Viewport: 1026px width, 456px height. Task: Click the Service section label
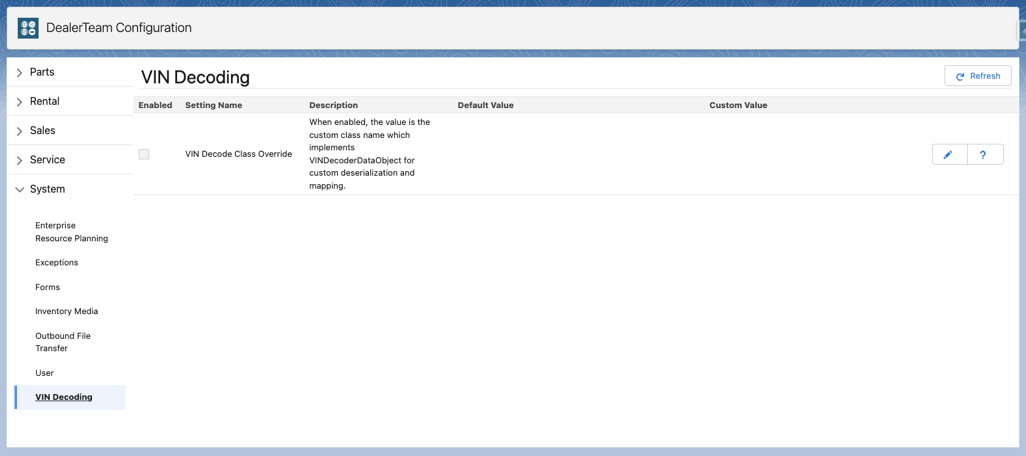47,160
